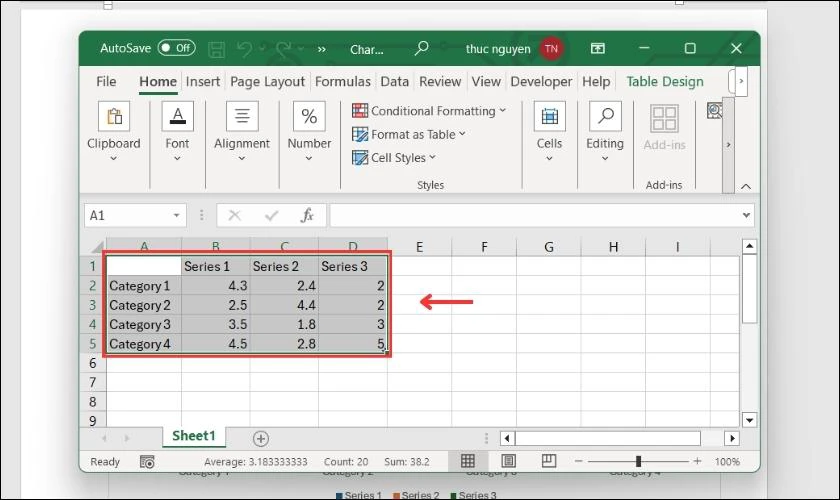
Task: Select the Home tab
Action: pyautogui.click(x=158, y=81)
